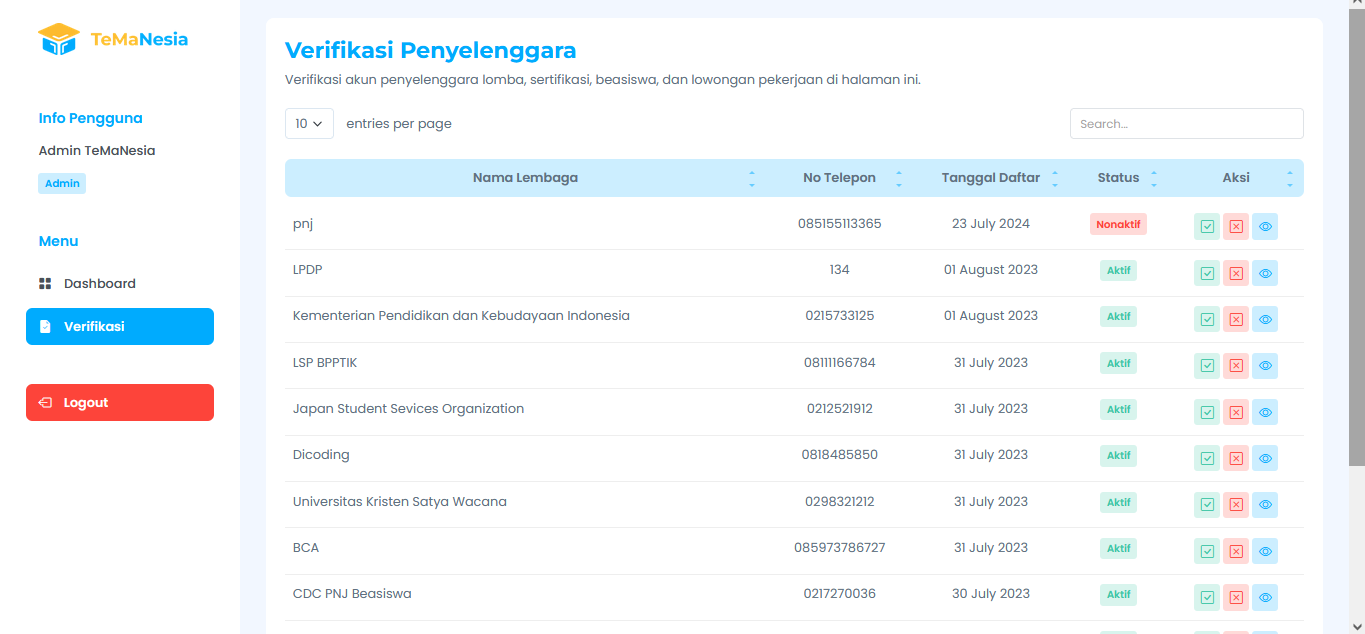Viewport: 1365px width, 634px height.
Task: Sort table by Tanggal Daftar column
Action: [990, 178]
